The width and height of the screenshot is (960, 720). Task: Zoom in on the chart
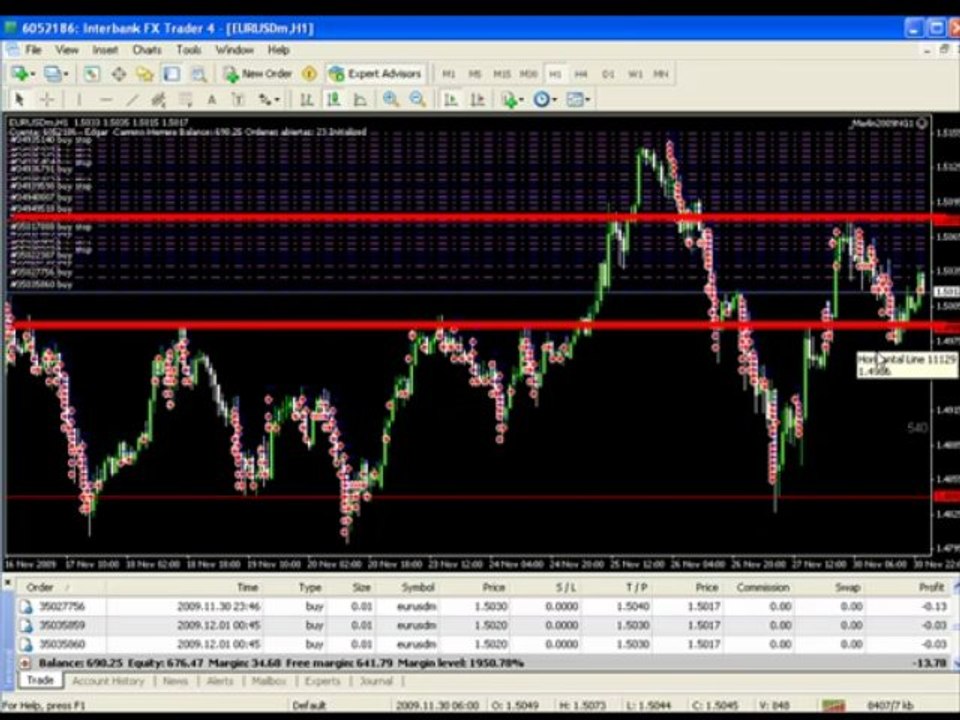pyautogui.click(x=391, y=99)
